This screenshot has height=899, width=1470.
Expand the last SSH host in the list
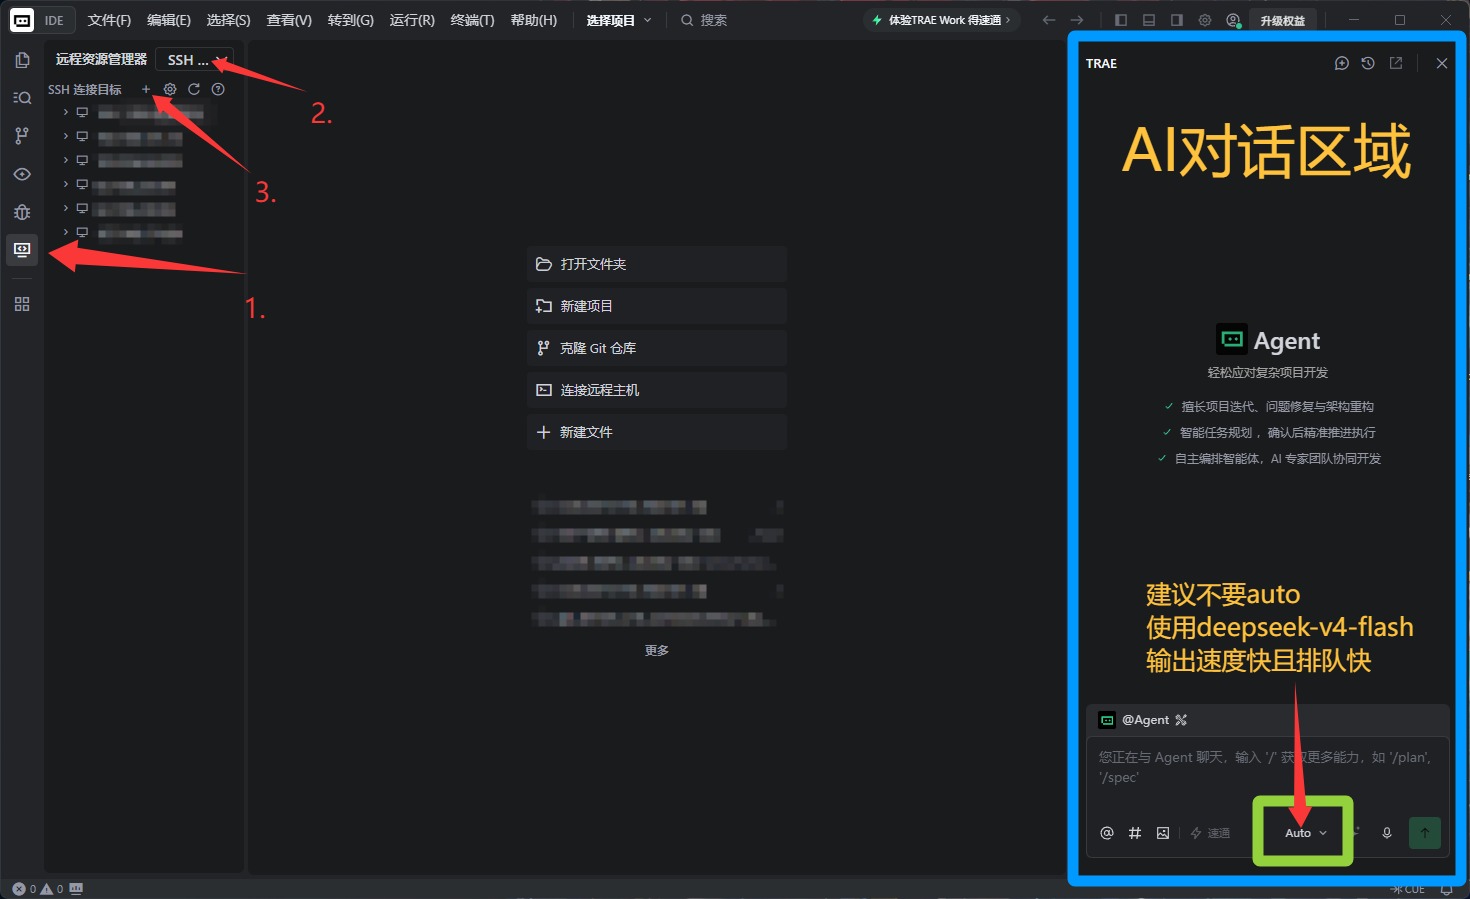point(66,232)
